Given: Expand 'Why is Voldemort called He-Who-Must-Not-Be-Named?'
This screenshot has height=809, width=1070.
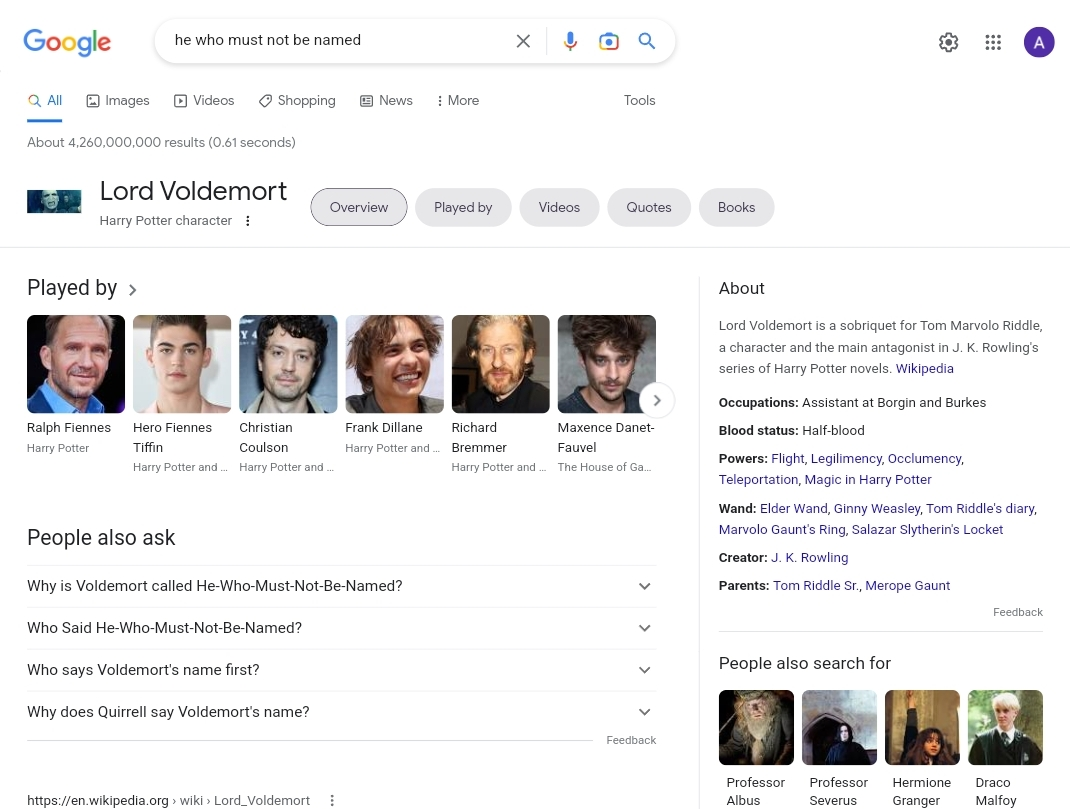Looking at the screenshot, I should 341,586.
